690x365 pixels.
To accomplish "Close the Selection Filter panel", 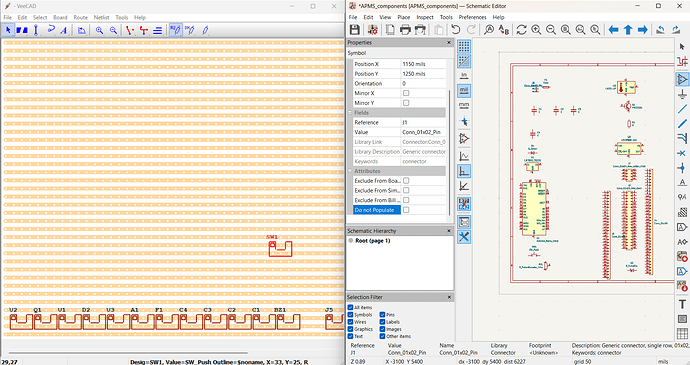I will pos(449,297).
